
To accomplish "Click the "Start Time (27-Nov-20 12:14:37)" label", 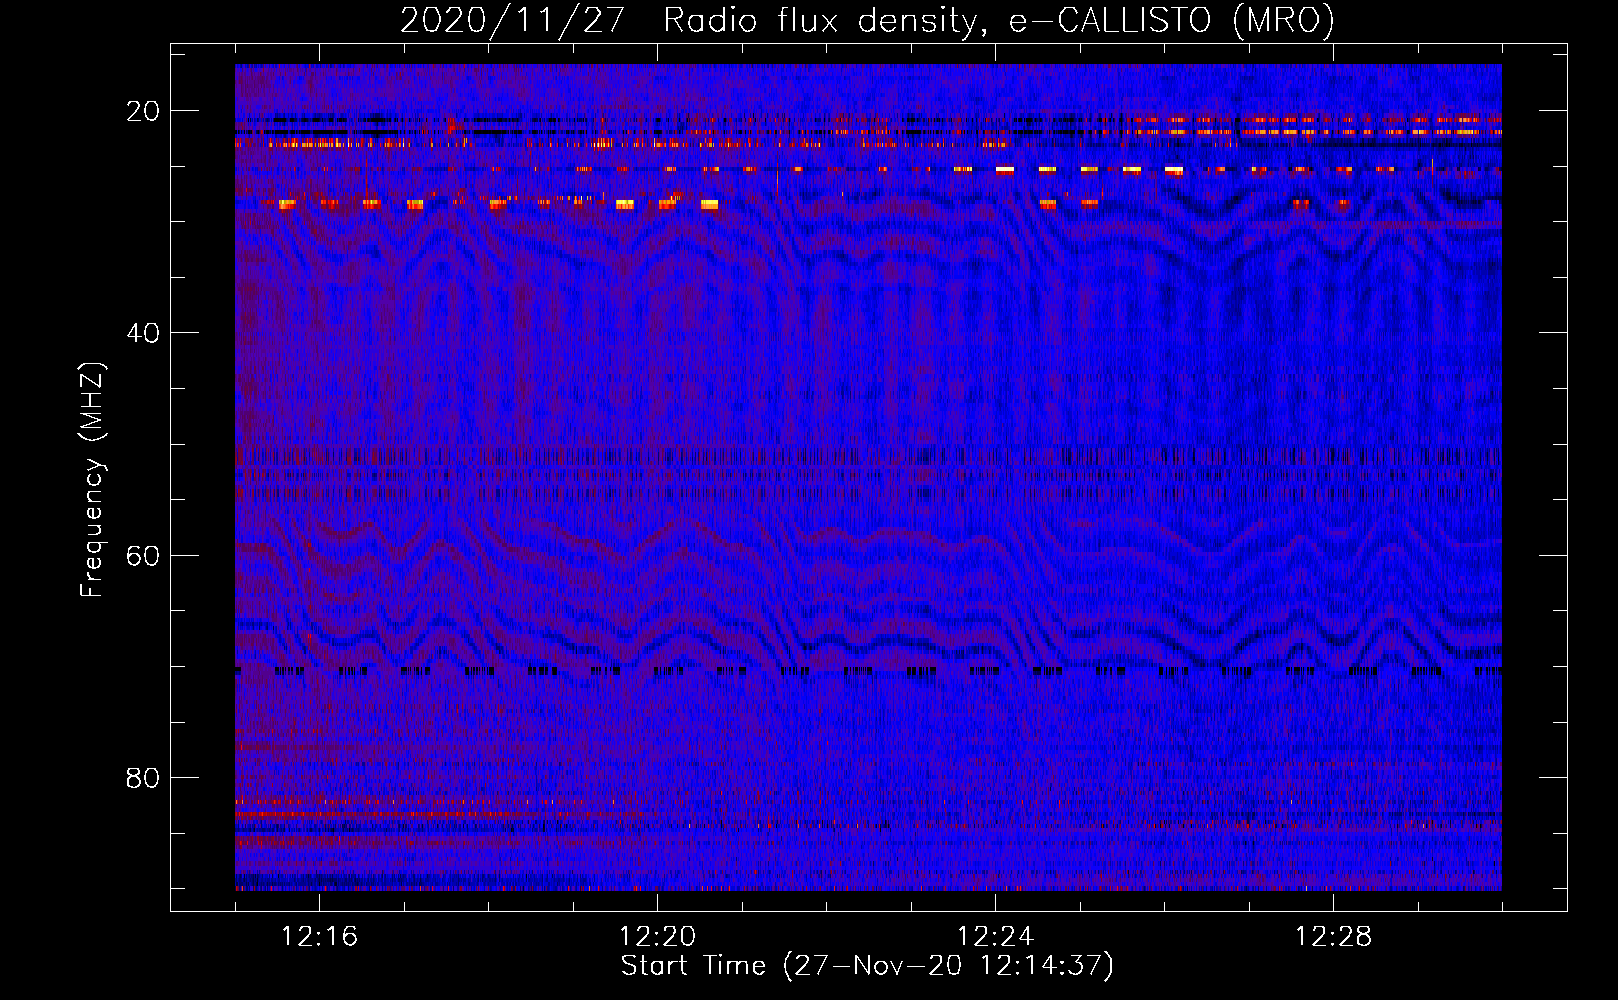I will (x=867, y=966).
